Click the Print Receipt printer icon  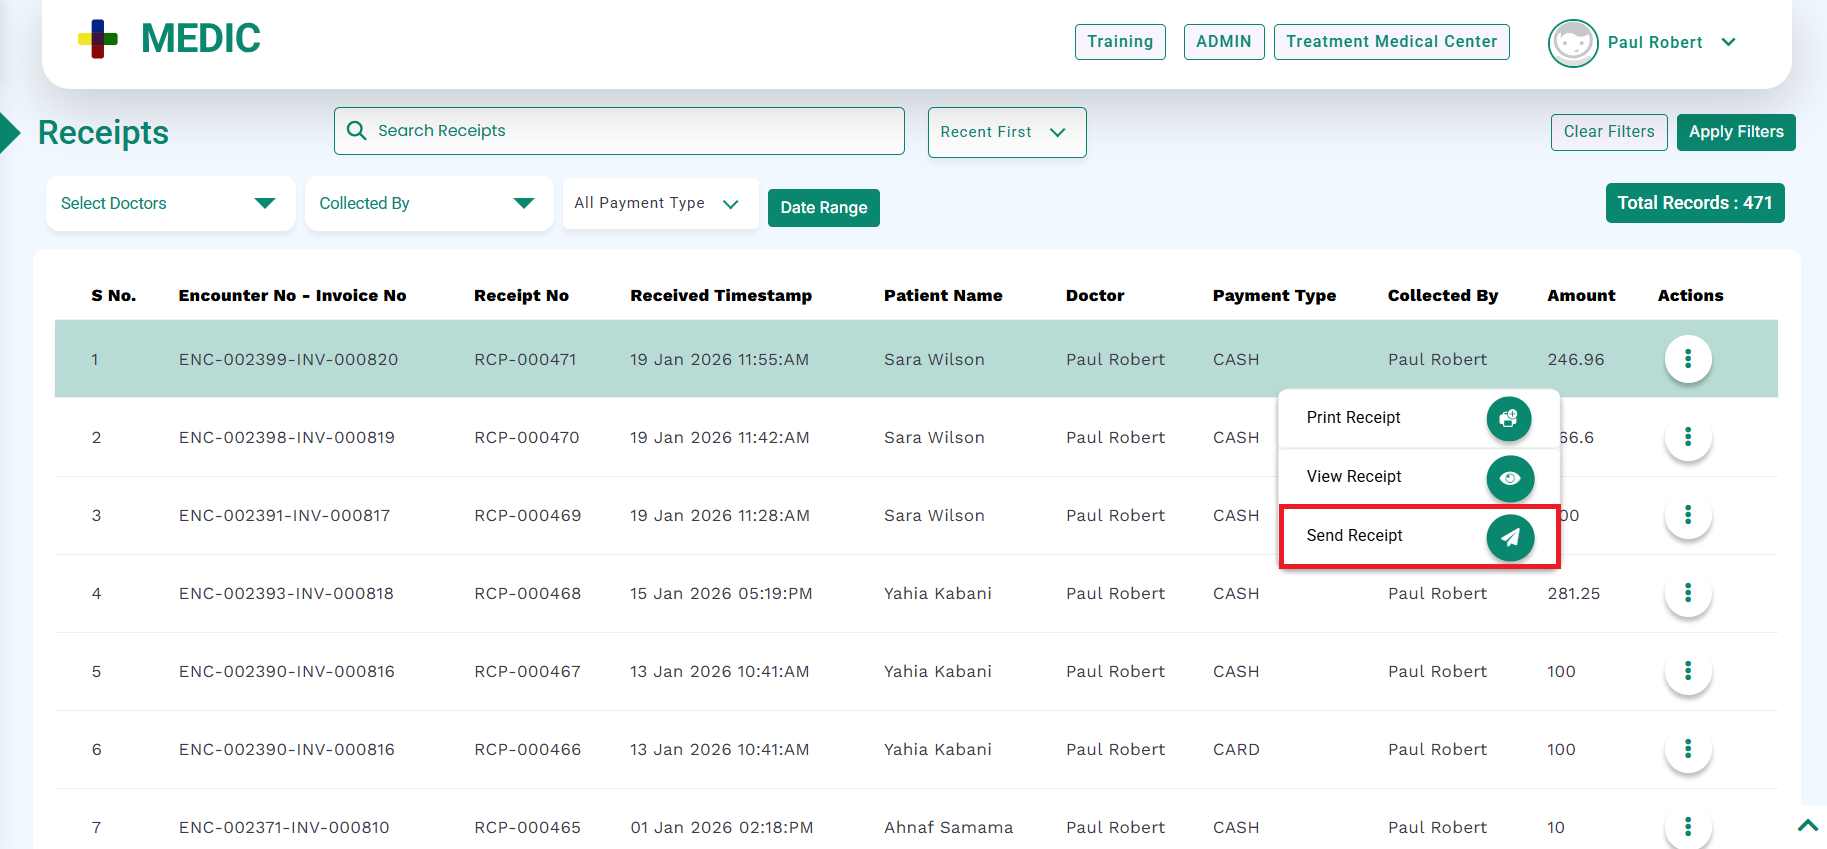1508,418
